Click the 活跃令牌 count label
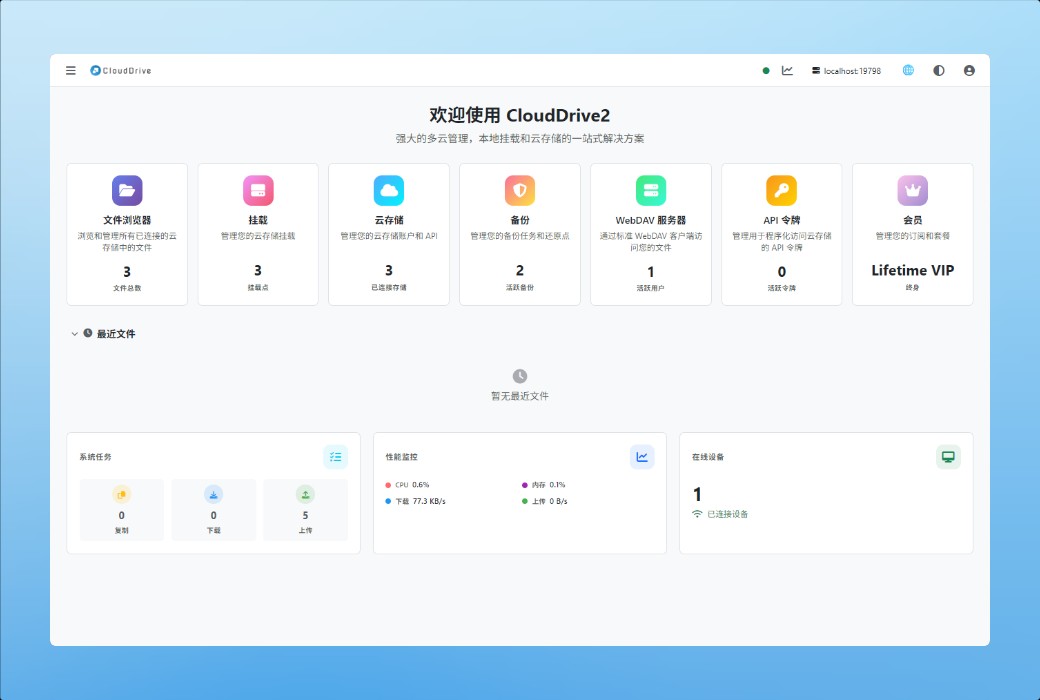This screenshot has width=1040, height=700. point(781,288)
